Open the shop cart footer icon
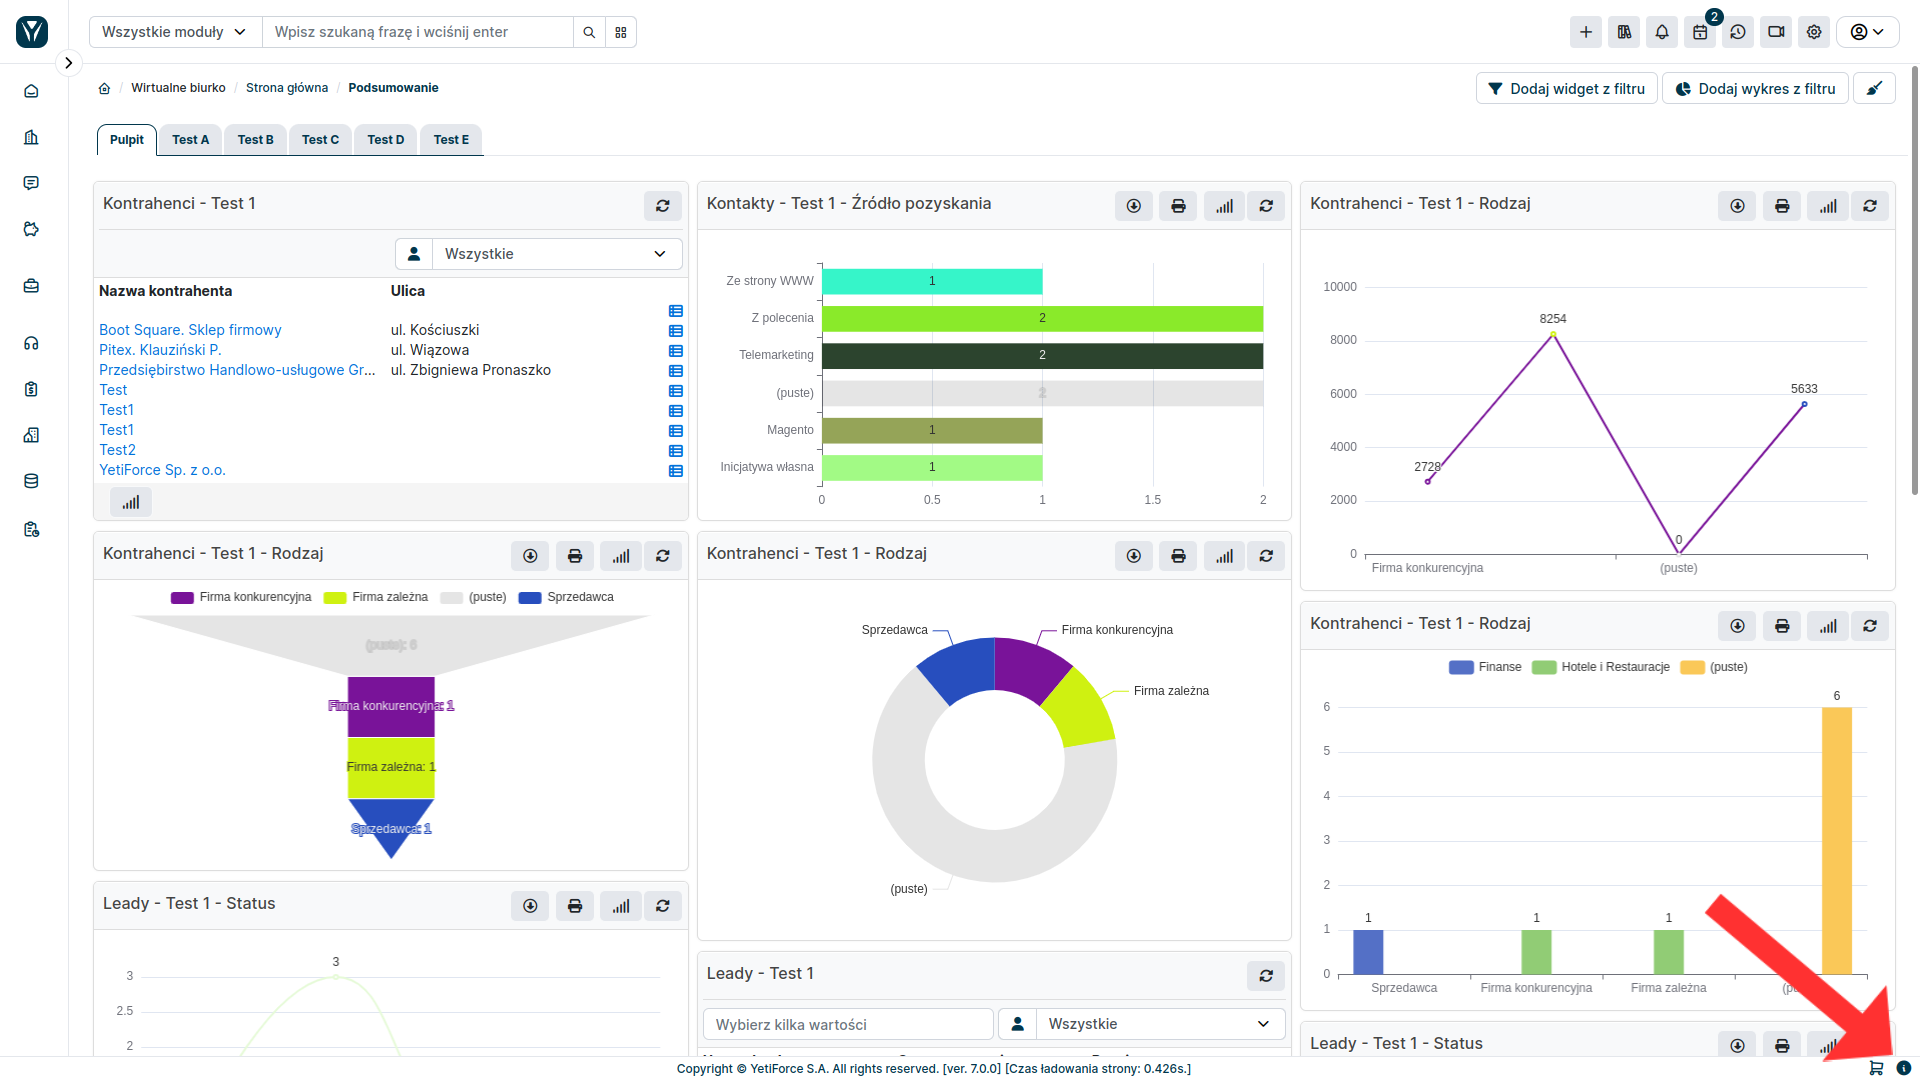Screen dimensions: 1920x1080 coord(1876,1068)
